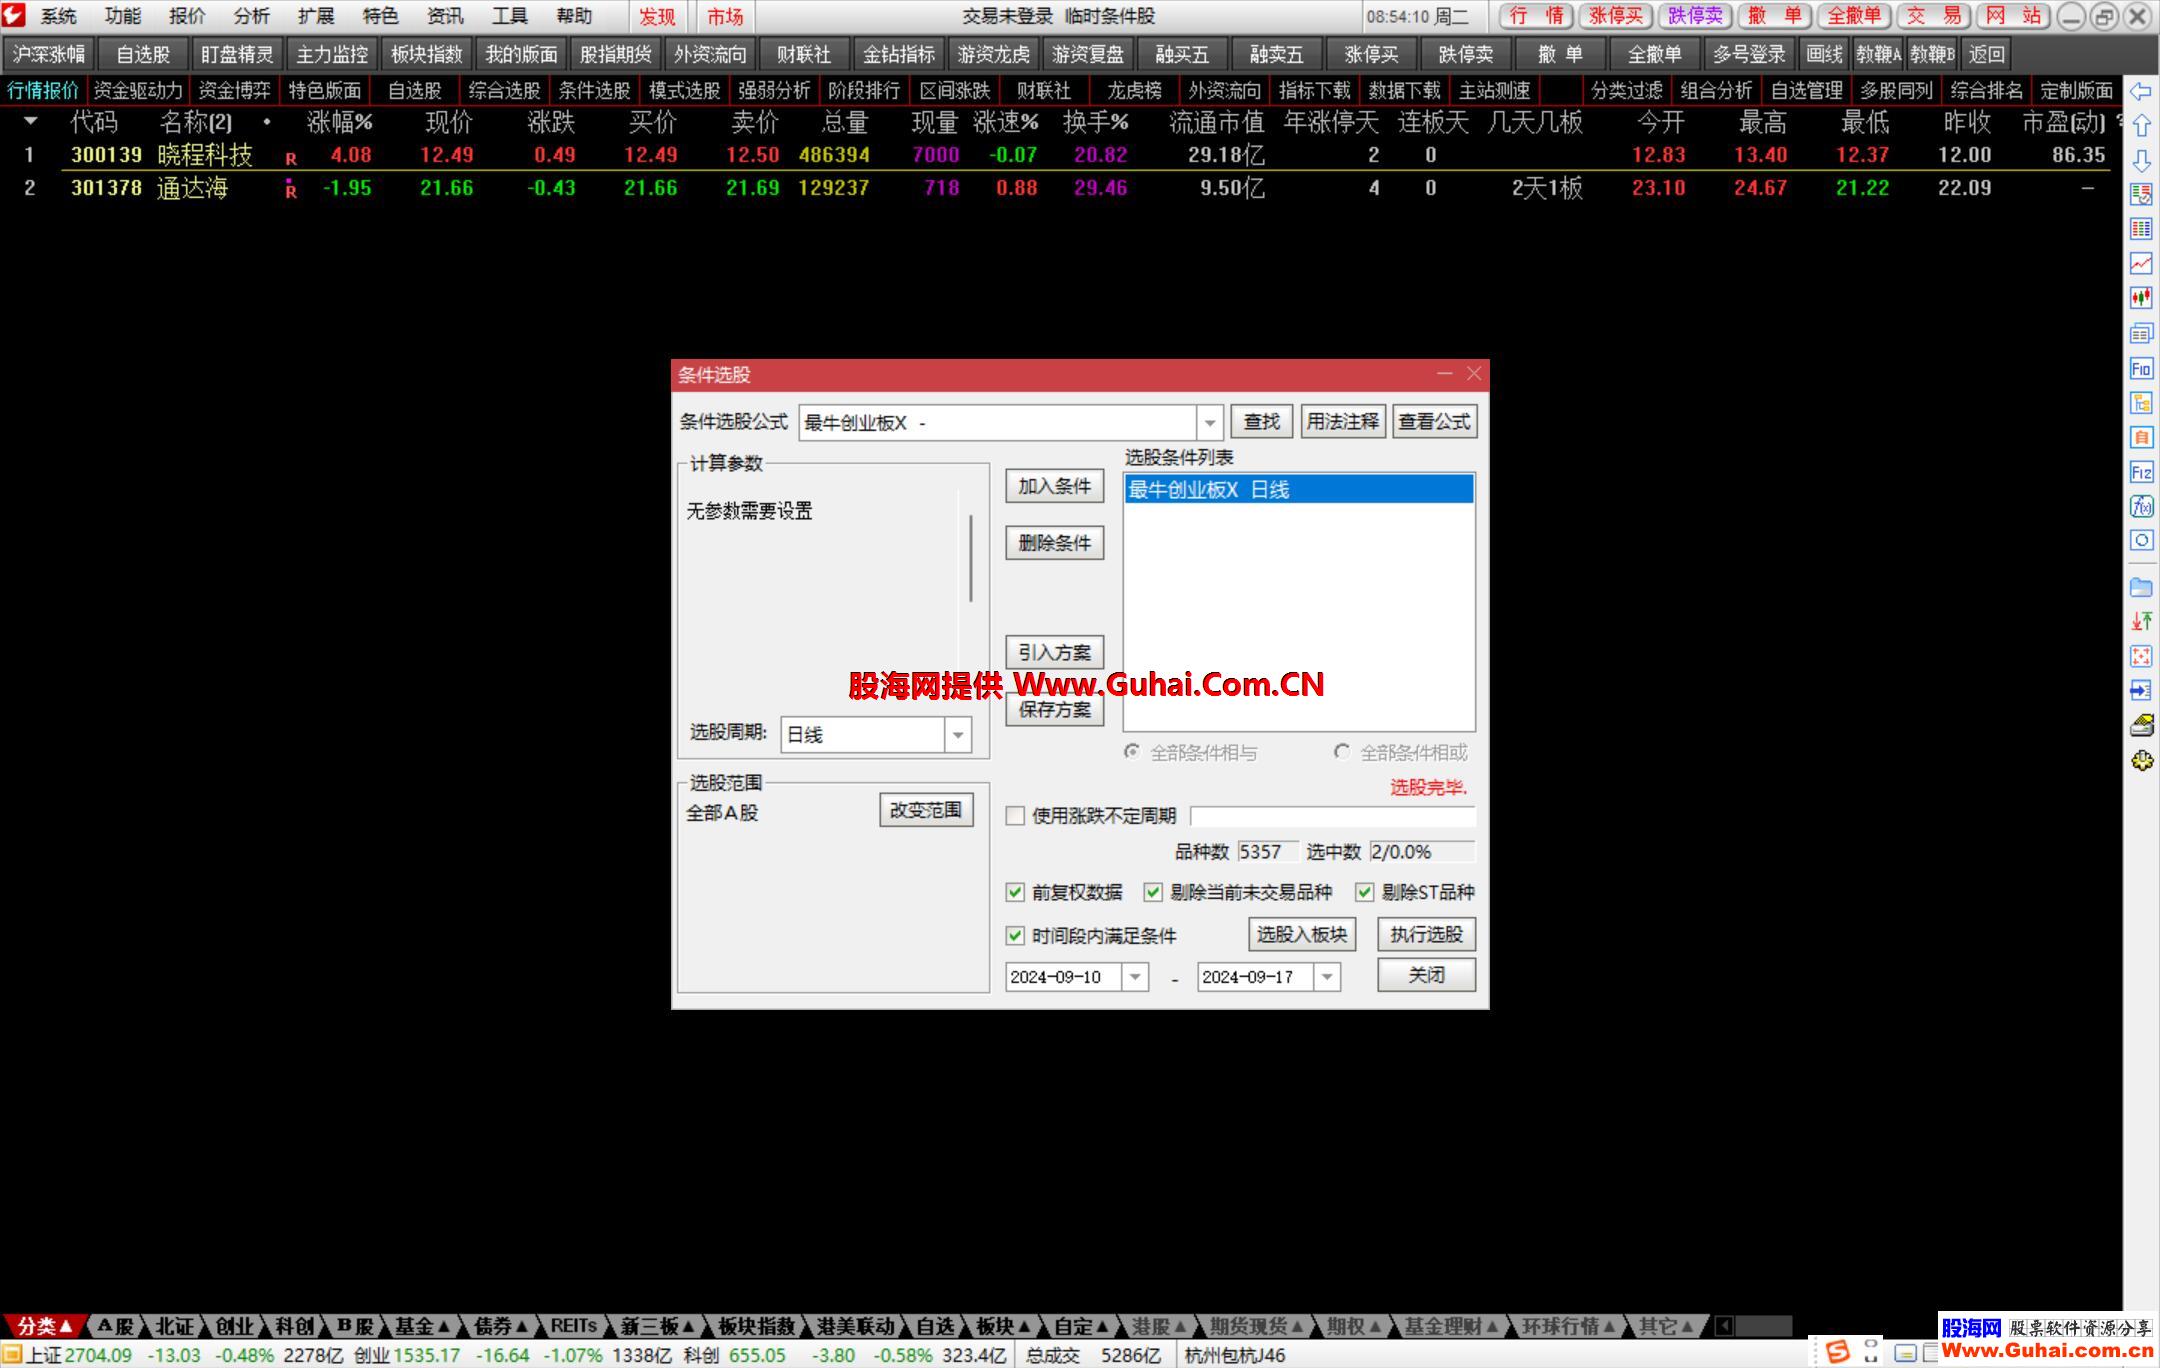This screenshot has height=1368, width=2160.
Task: Open the multi-window news icon
Action: pyautogui.click(x=2141, y=333)
